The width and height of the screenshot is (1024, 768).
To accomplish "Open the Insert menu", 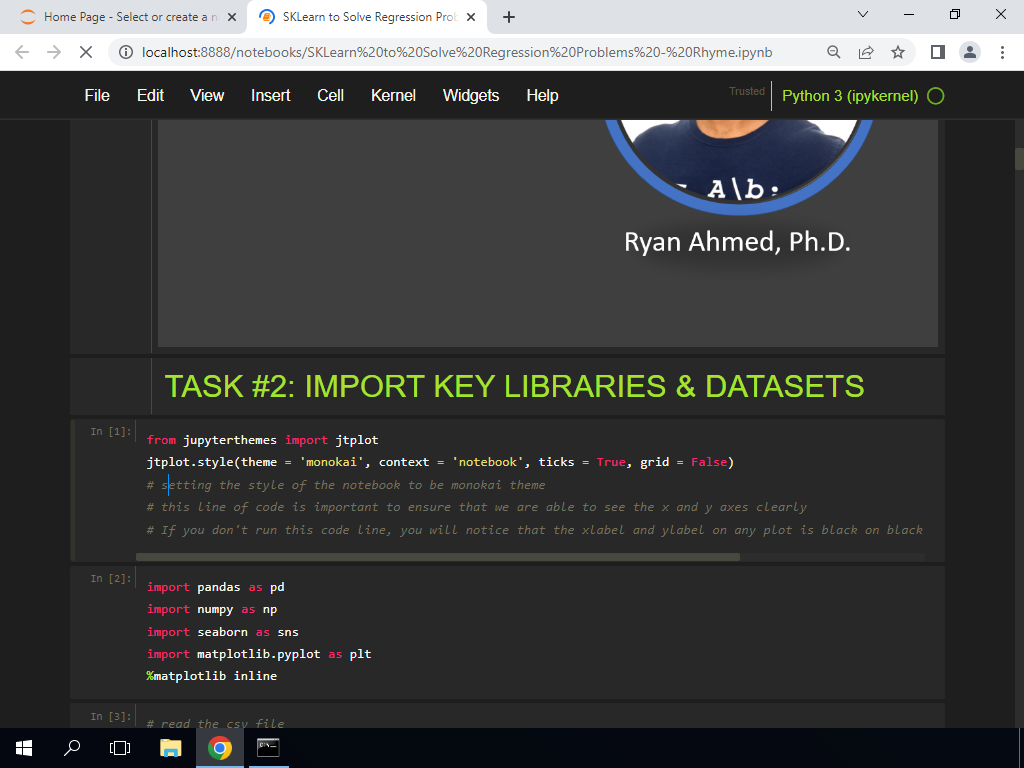I will click(x=270, y=95).
